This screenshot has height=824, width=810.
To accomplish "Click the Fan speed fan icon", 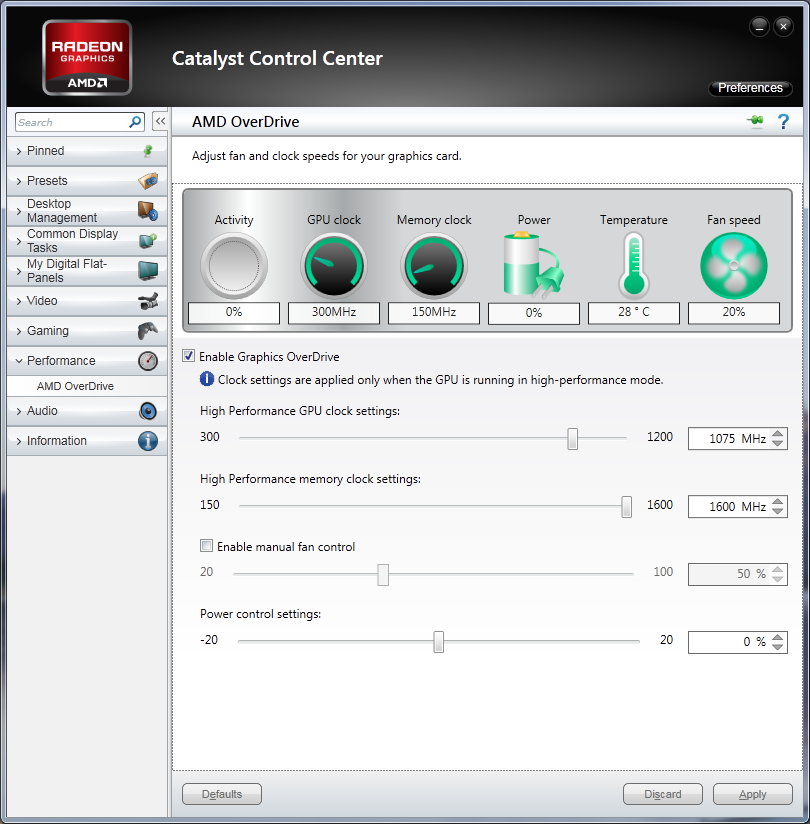I will click(x=734, y=266).
